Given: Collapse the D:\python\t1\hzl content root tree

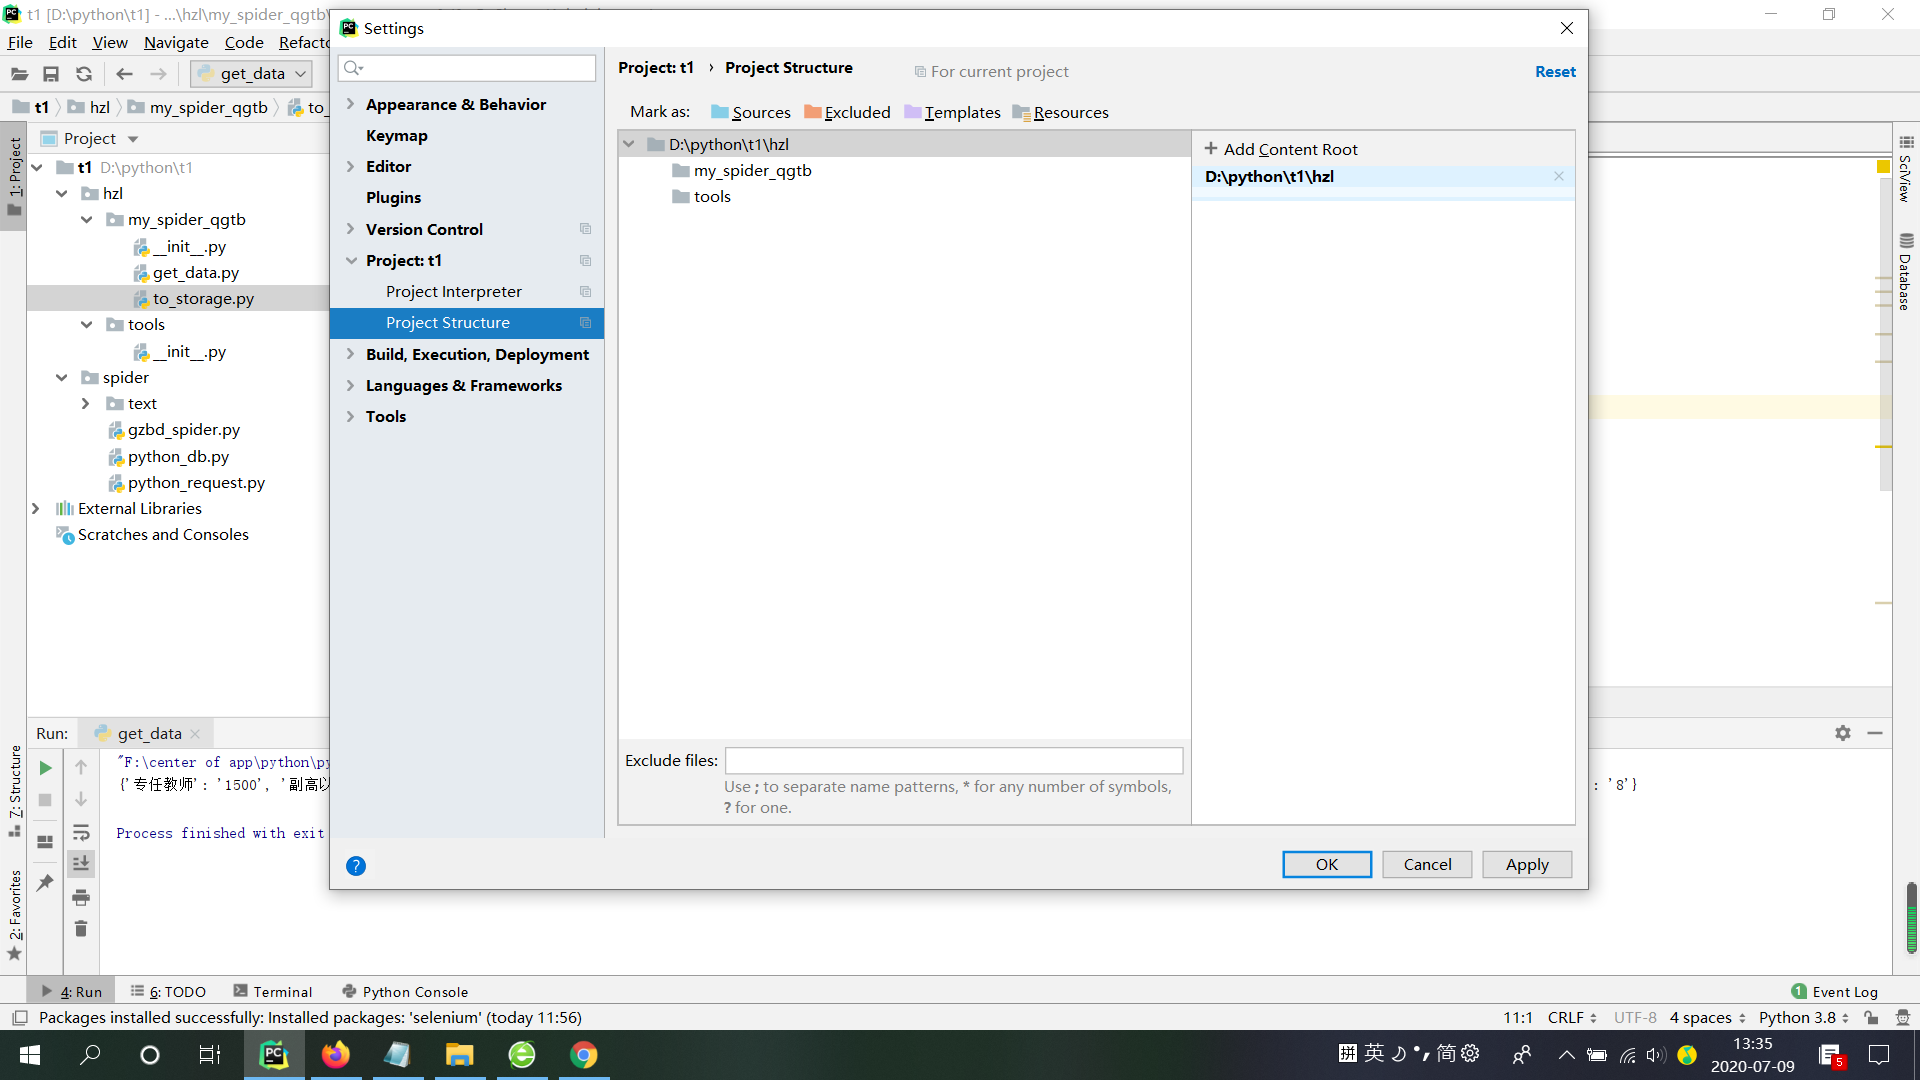Looking at the screenshot, I should (x=629, y=144).
